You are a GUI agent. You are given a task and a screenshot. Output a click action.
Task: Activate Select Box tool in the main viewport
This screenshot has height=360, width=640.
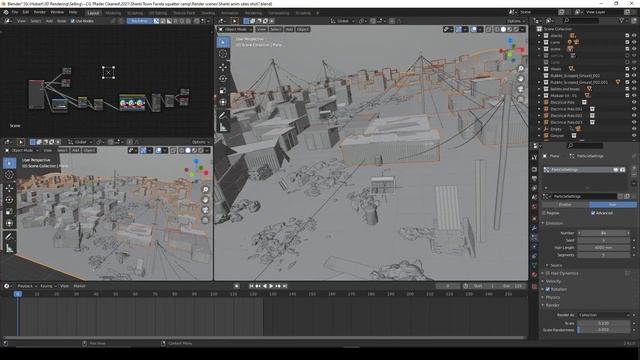(x=223, y=42)
